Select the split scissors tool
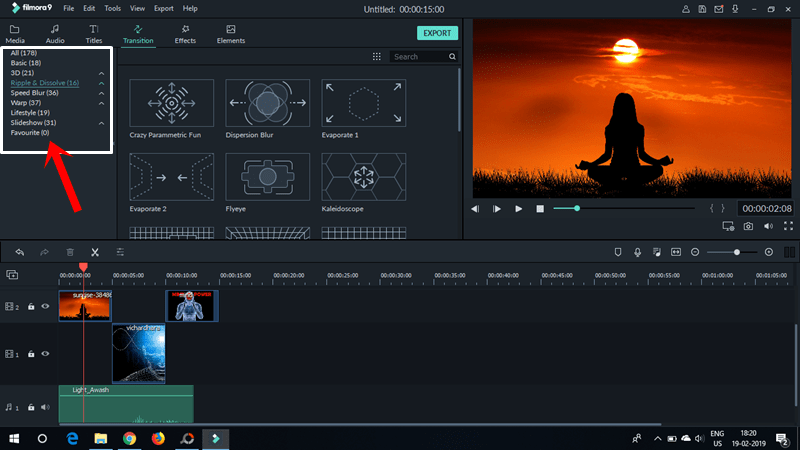The width and height of the screenshot is (800, 450). [x=95, y=252]
